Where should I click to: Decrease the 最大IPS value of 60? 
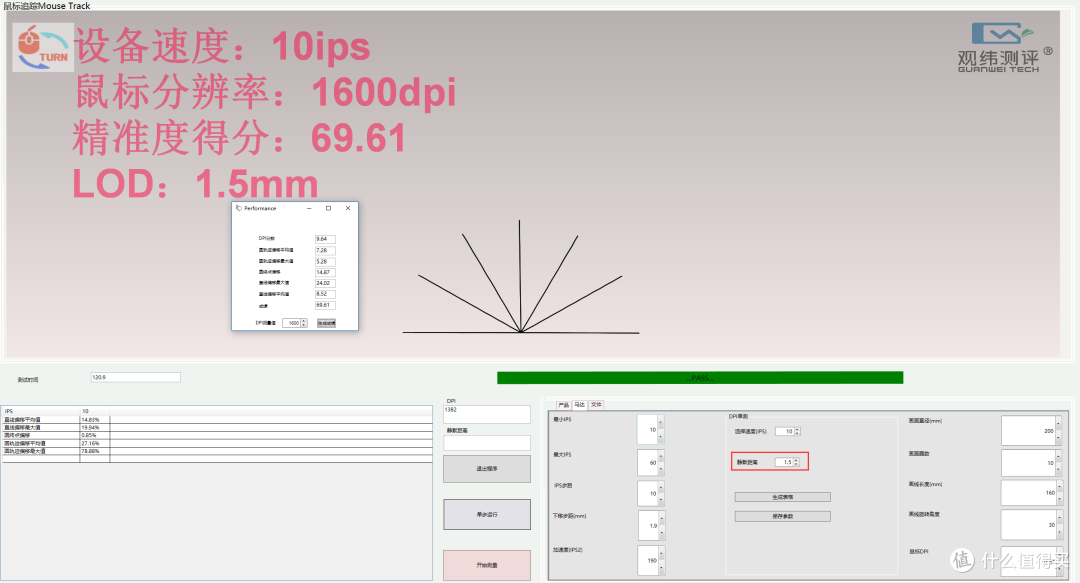click(661, 469)
